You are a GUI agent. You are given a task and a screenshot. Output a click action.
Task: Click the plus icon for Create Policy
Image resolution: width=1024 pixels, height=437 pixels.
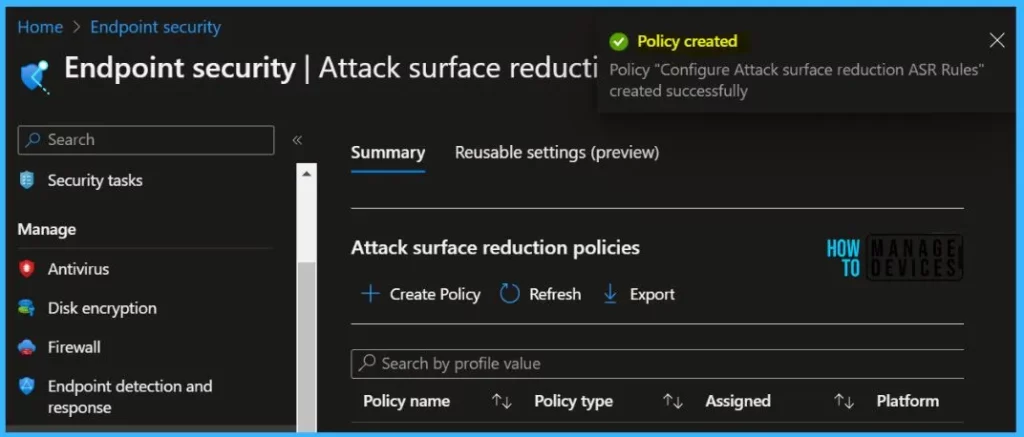370,294
